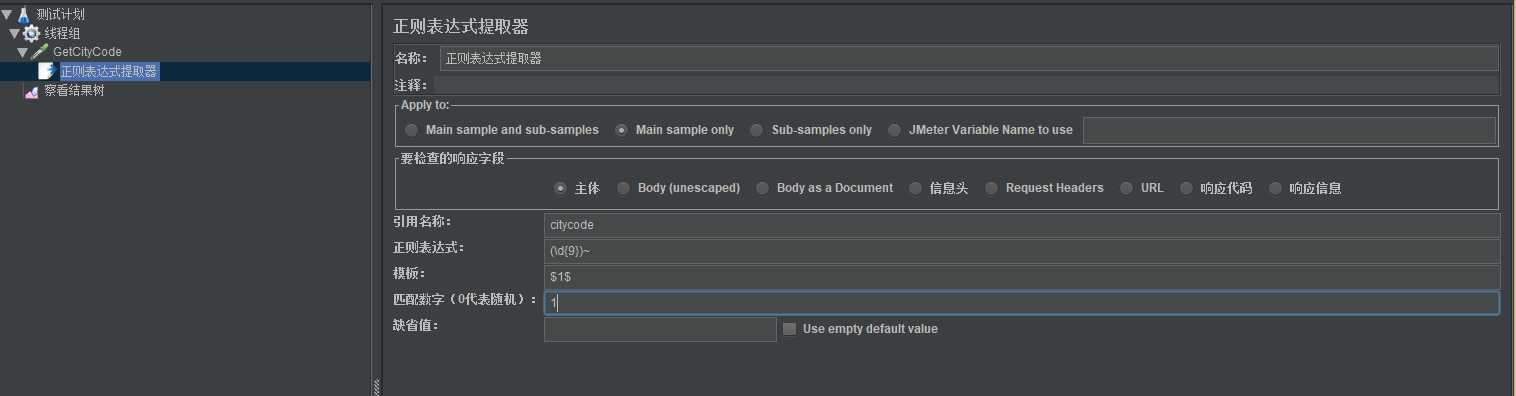The height and width of the screenshot is (396, 1516).
Task: Select 正则表达式提取器 tree row
Action: 108,71
